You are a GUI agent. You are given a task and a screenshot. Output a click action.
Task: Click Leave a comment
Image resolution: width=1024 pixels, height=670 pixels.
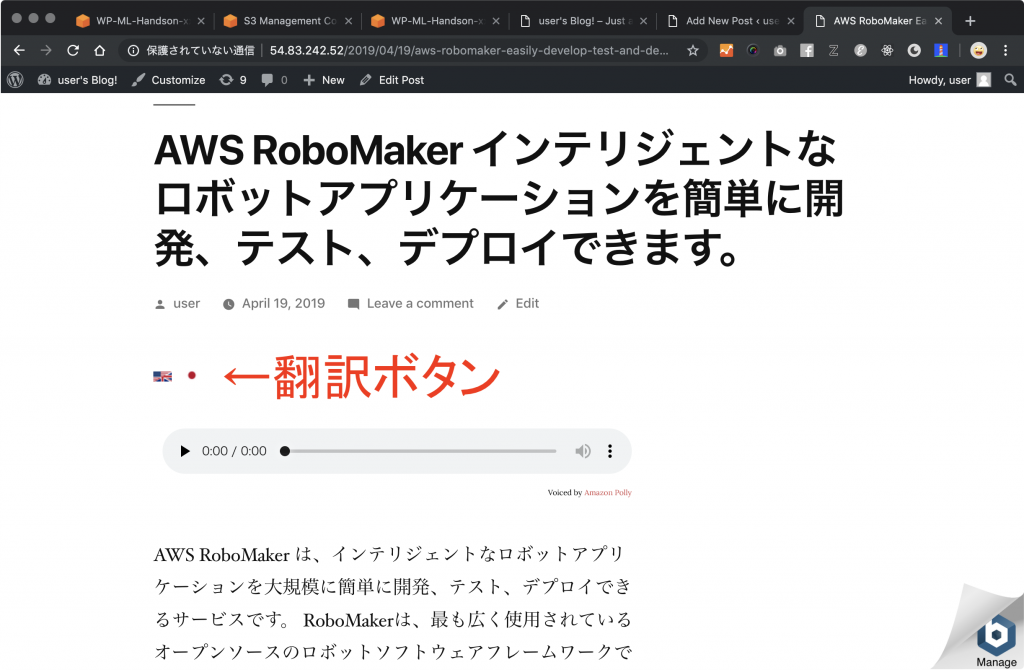click(x=420, y=304)
